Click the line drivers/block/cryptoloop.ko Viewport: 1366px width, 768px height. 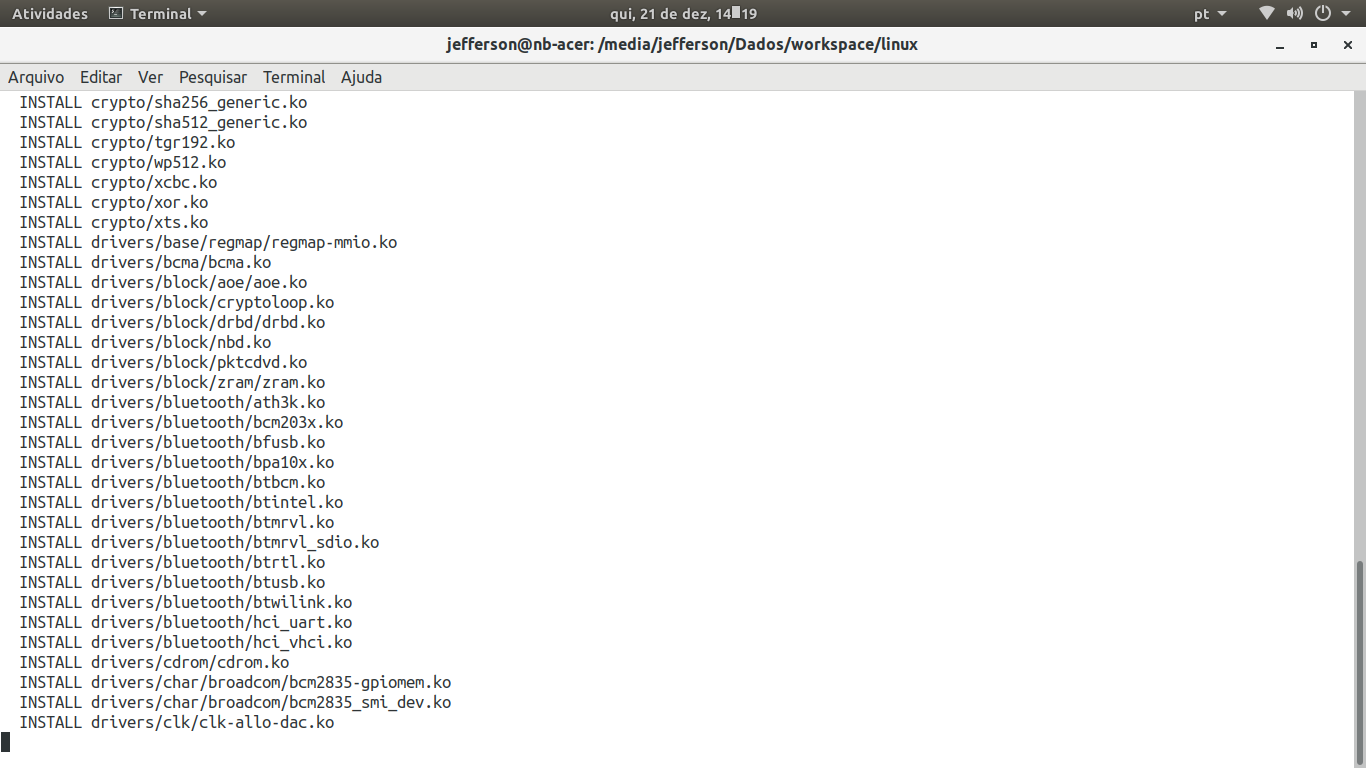tap(177, 302)
